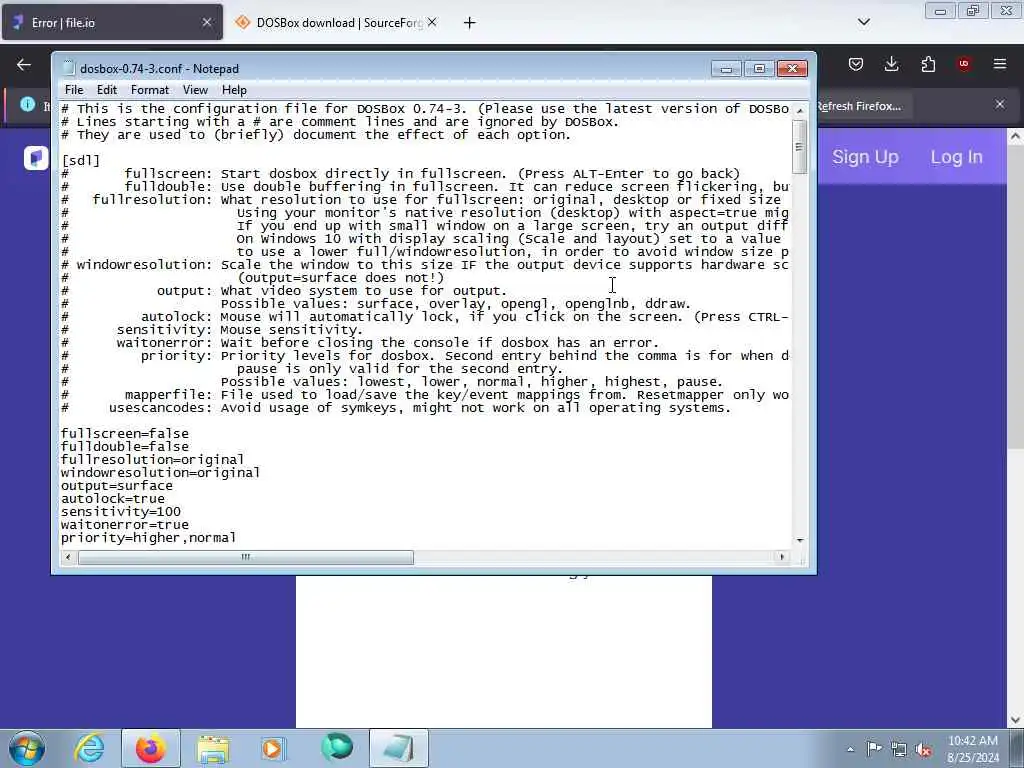Click the info icon on the notification bar
Image resolution: width=1024 pixels, height=768 pixels.
[27, 104]
